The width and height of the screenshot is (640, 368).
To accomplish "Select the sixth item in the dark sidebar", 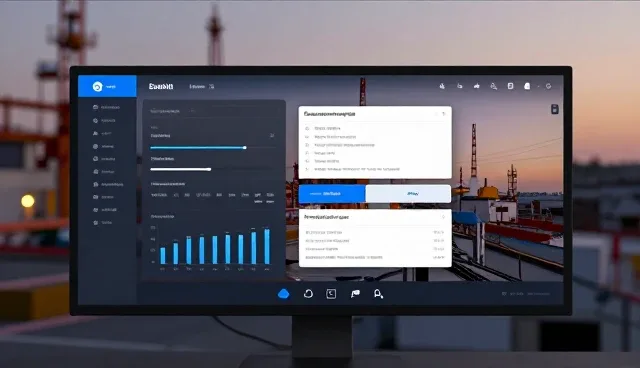I will click(x=103, y=172).
